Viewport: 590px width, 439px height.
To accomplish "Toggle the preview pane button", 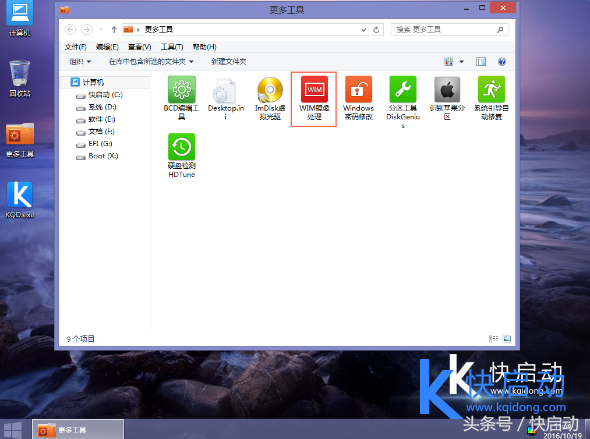I will [x=481, y=61].
